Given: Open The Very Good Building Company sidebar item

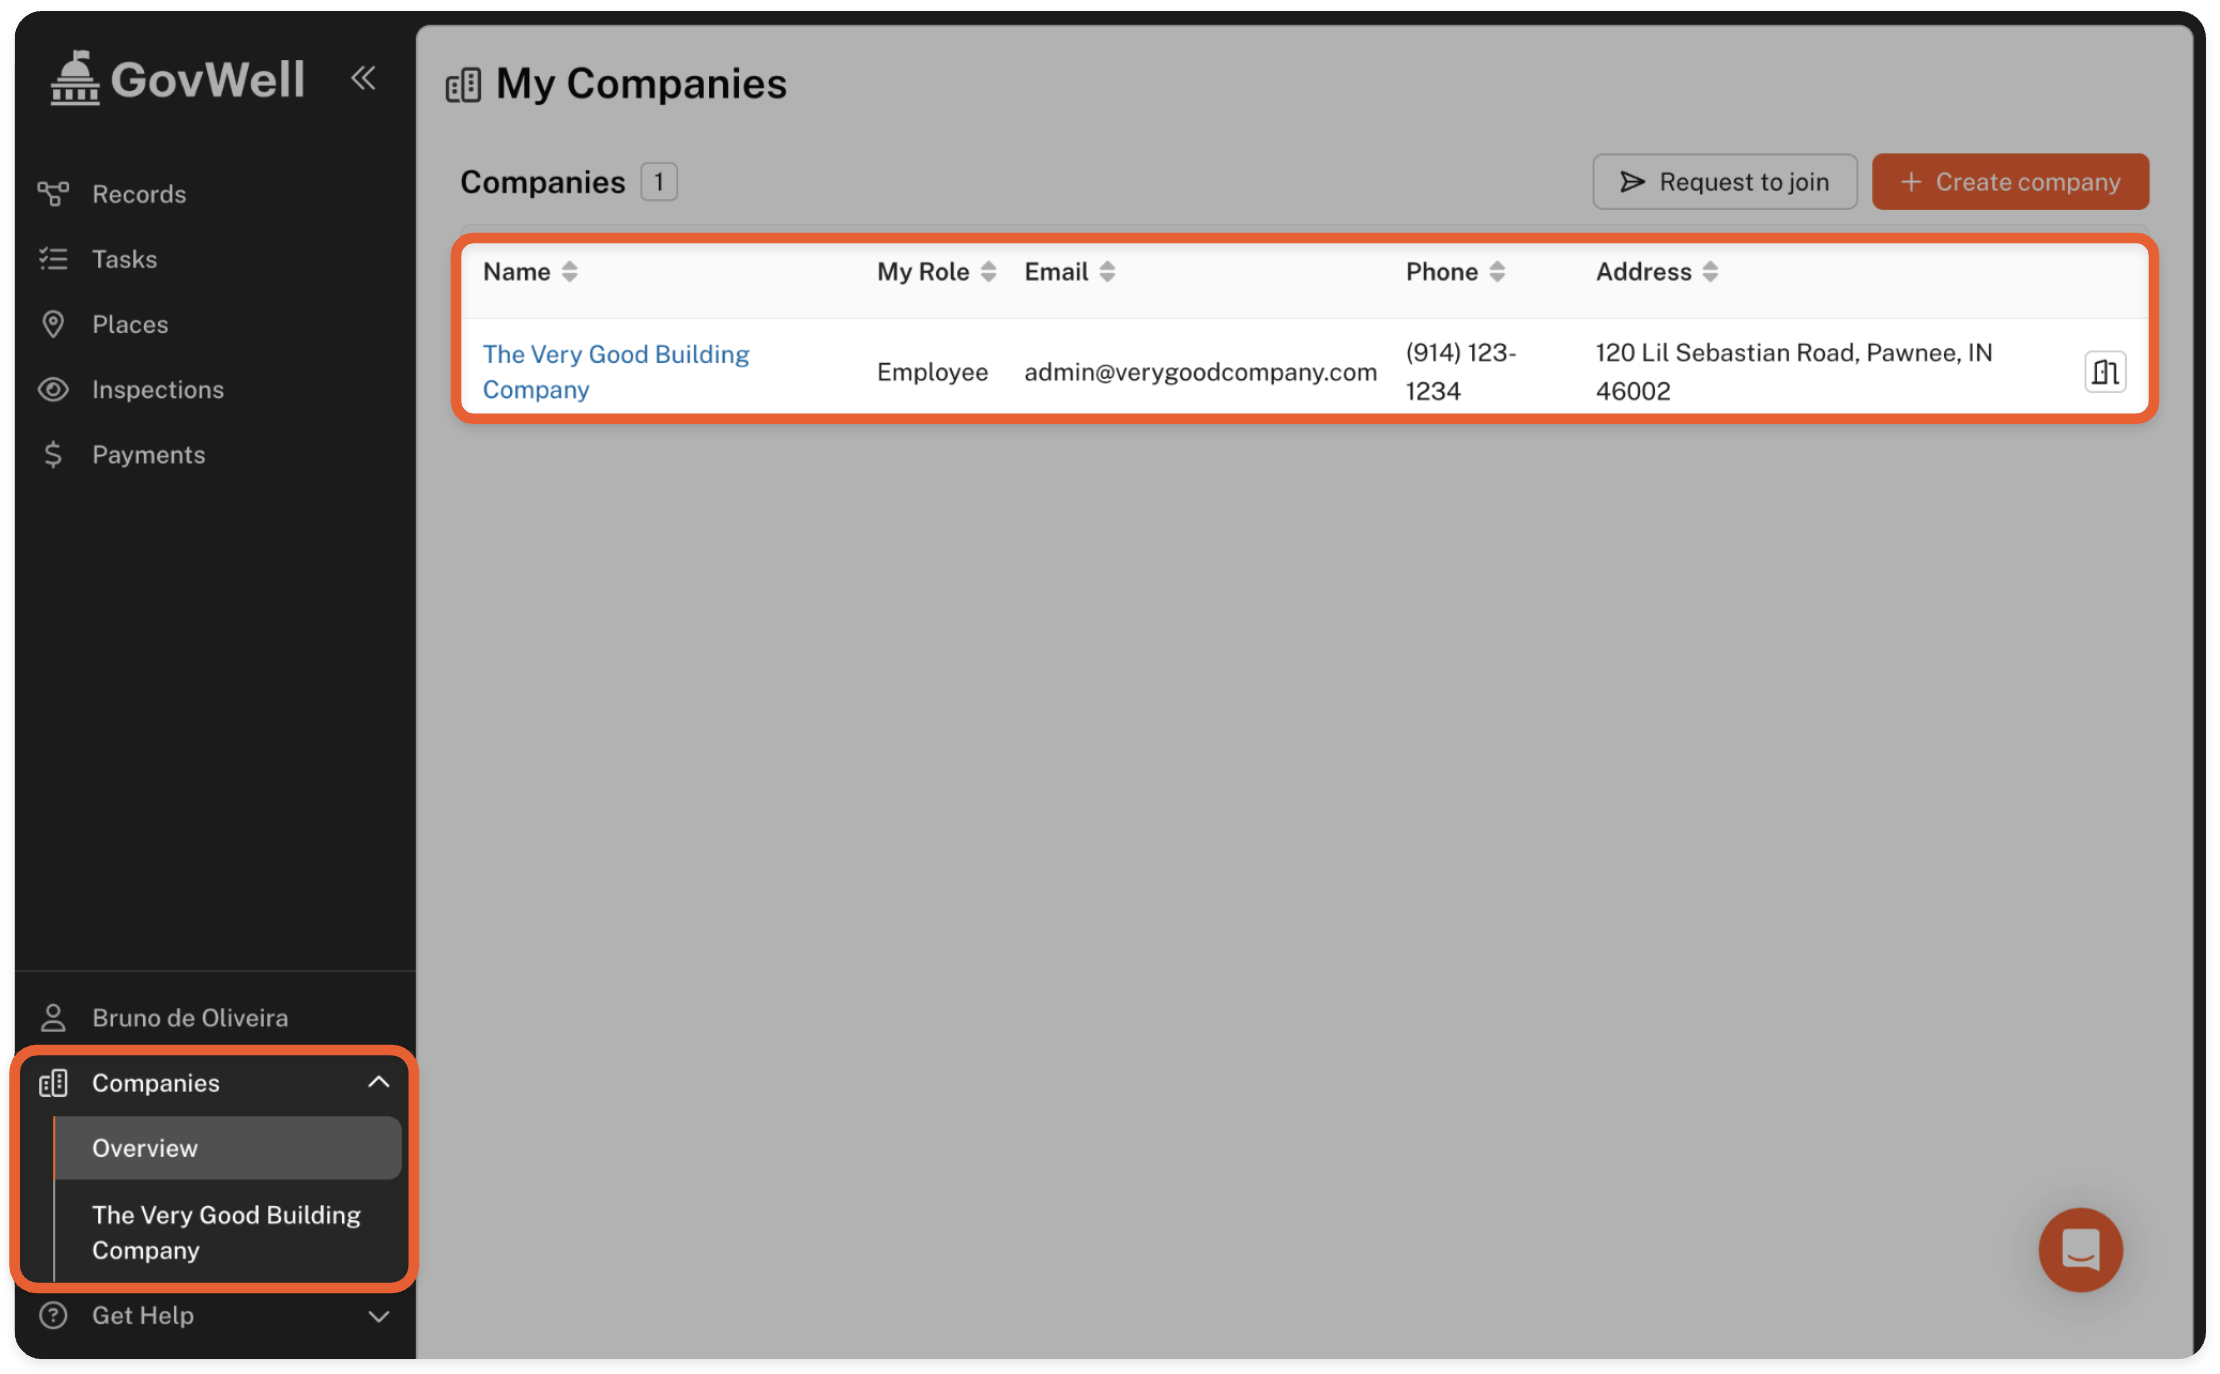Looking at the screenshot, I should [226, 1232].
